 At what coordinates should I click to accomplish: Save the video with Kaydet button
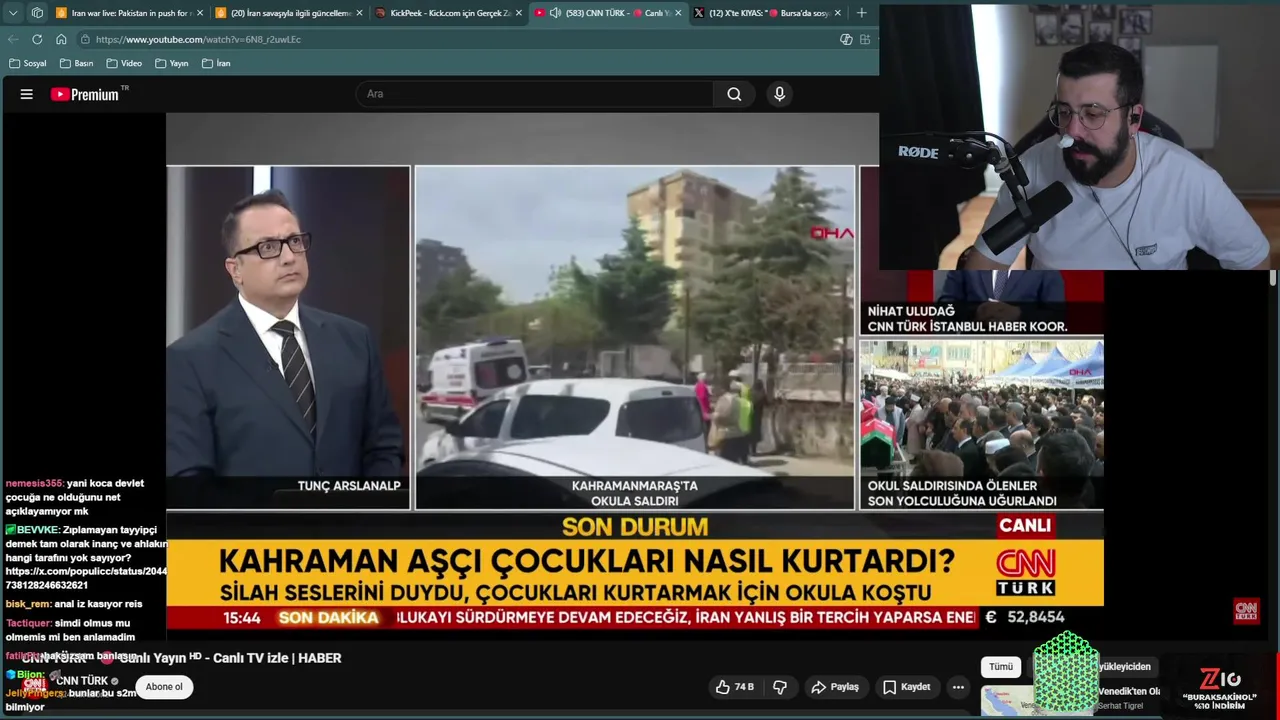[907, 687]
